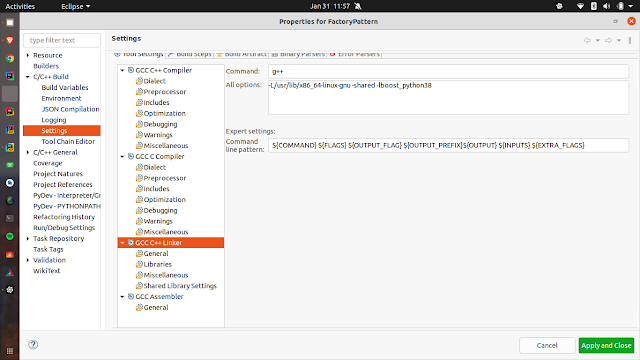The width and height of the screenshot is (640, 360).
Task: Open the Brave browser from the dock
Action: (10, 40)
